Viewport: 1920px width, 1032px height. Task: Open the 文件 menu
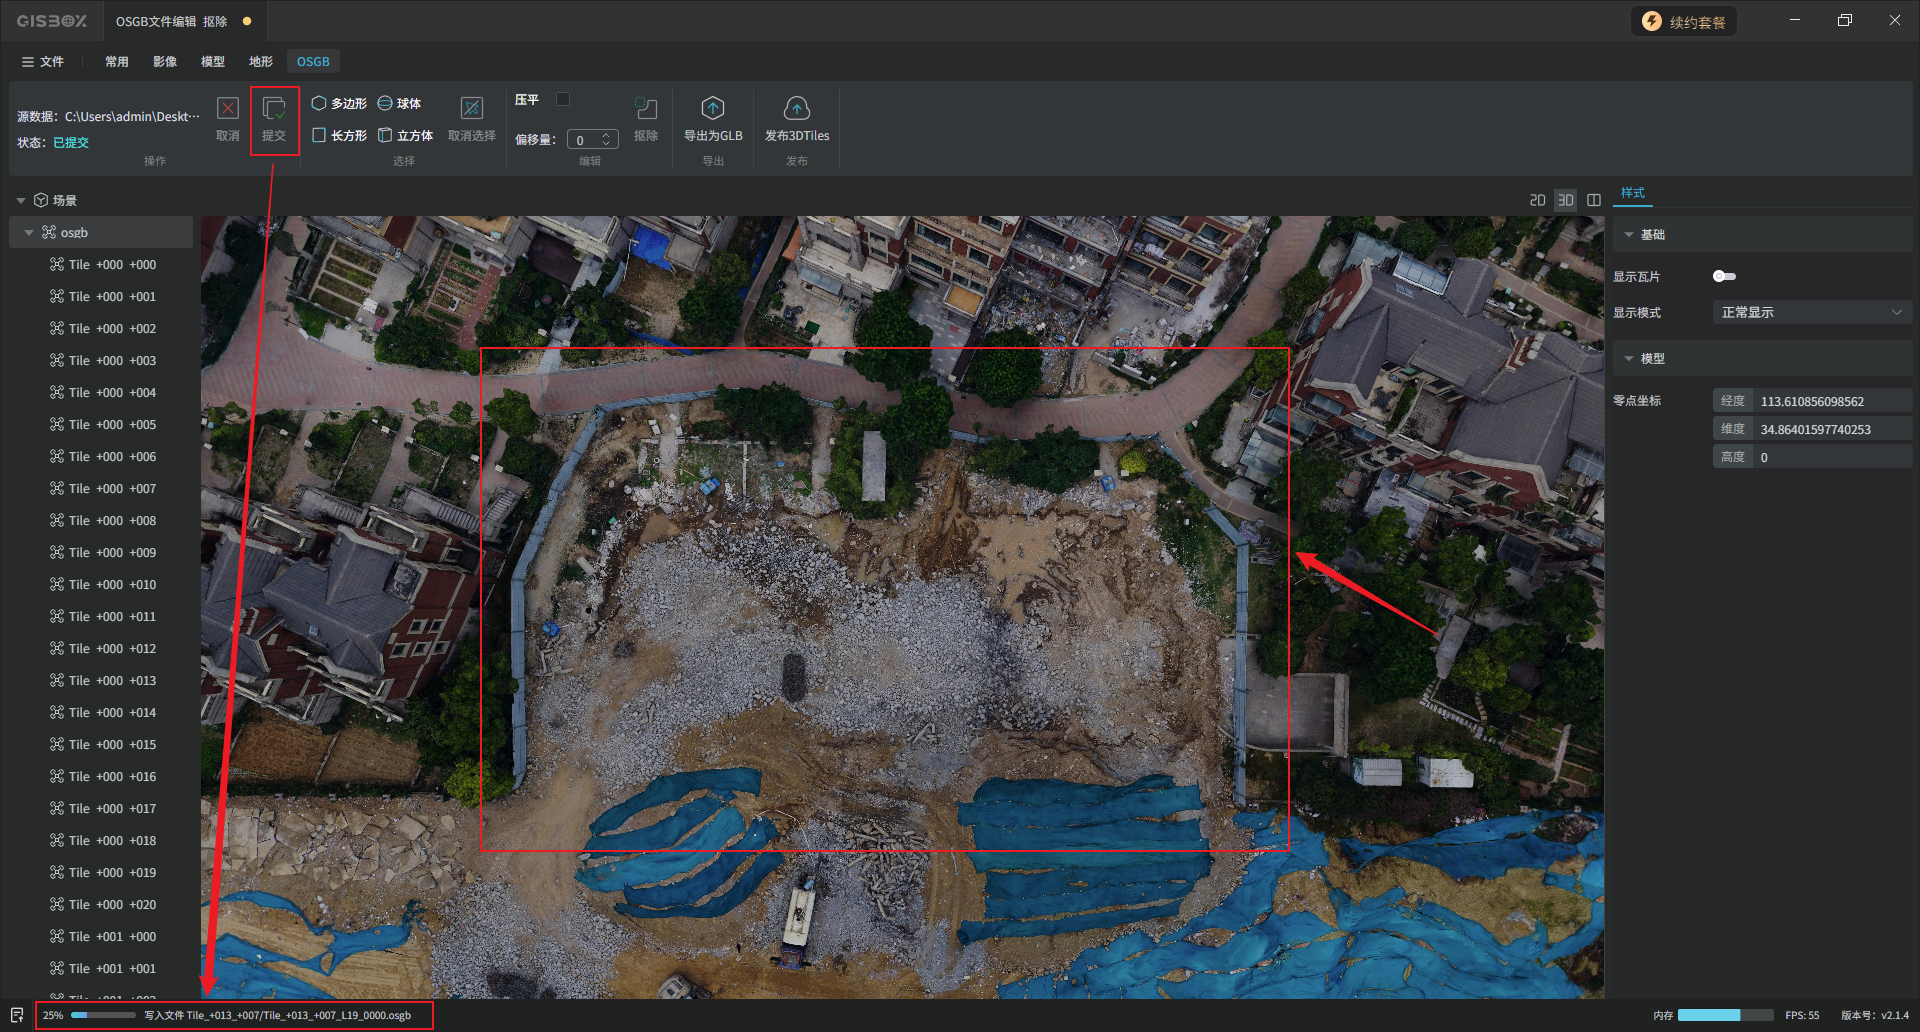coord(42,62)
